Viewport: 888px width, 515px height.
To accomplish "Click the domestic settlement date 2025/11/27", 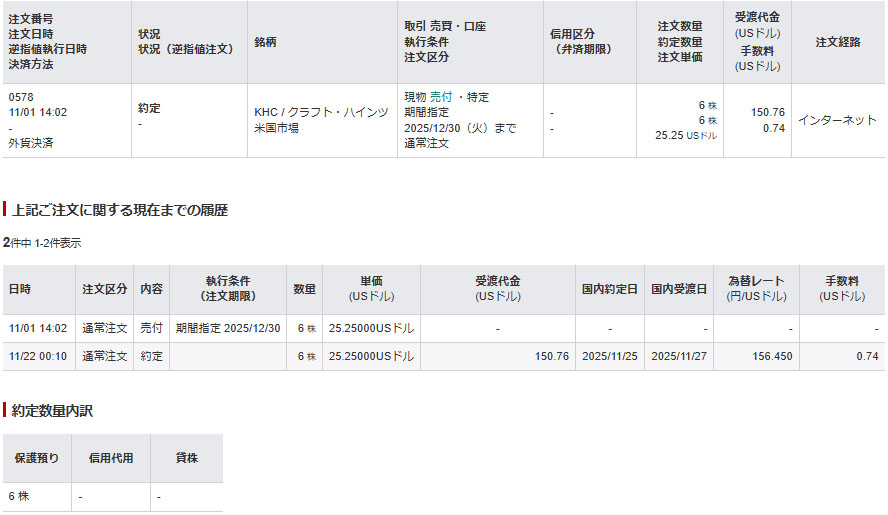I will point(679,356).
